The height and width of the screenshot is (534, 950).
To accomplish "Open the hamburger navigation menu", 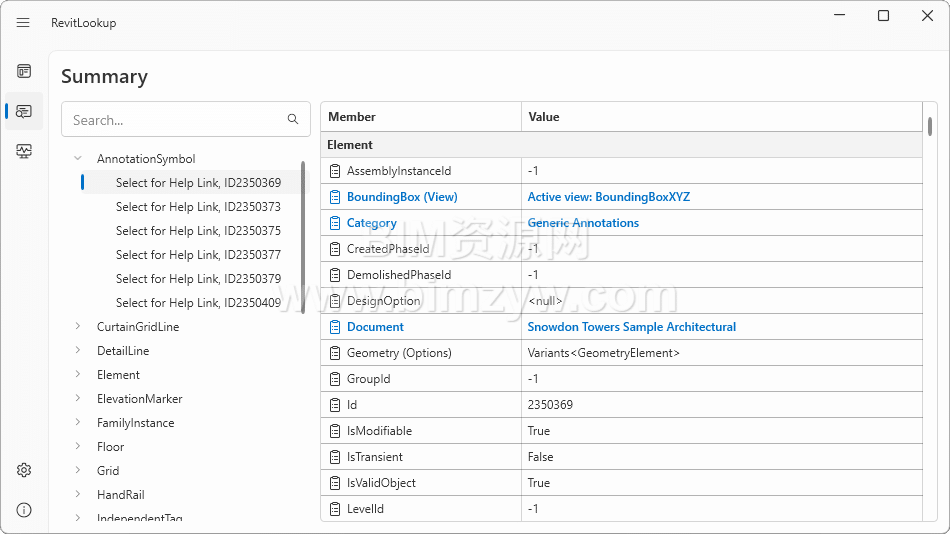I will click(23, 23).
